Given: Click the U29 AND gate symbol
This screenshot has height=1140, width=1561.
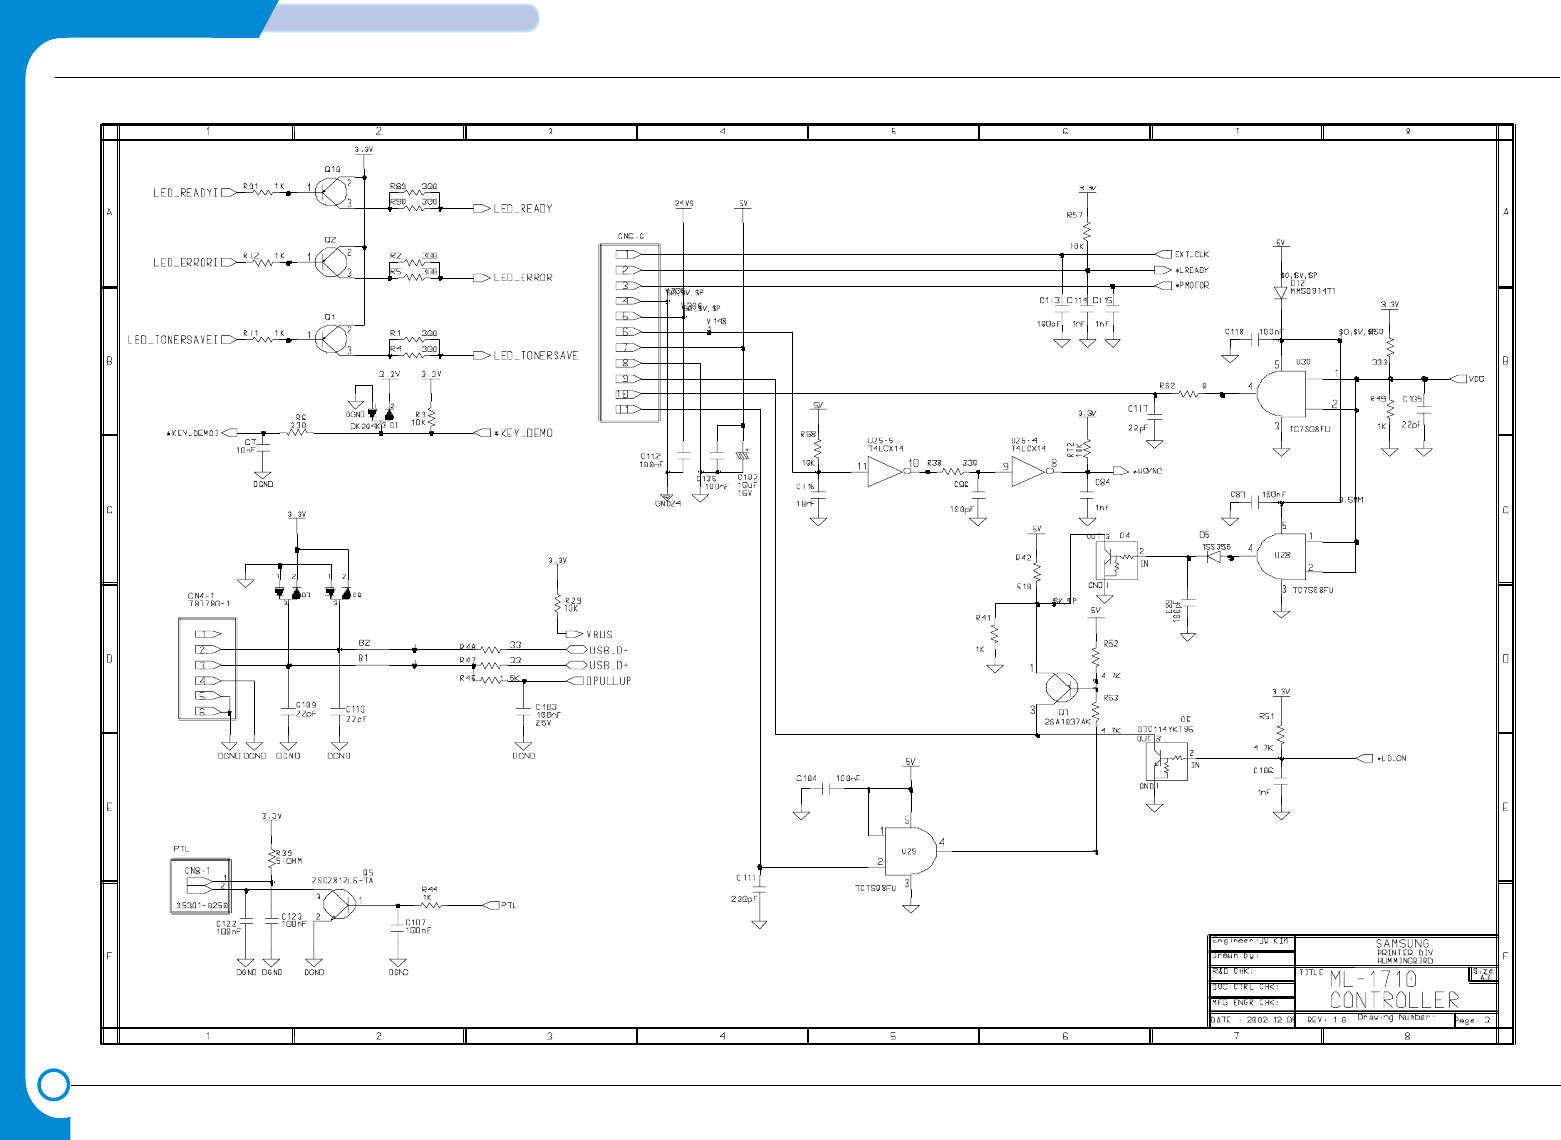Looking at the screenshot, I should 910,851.
